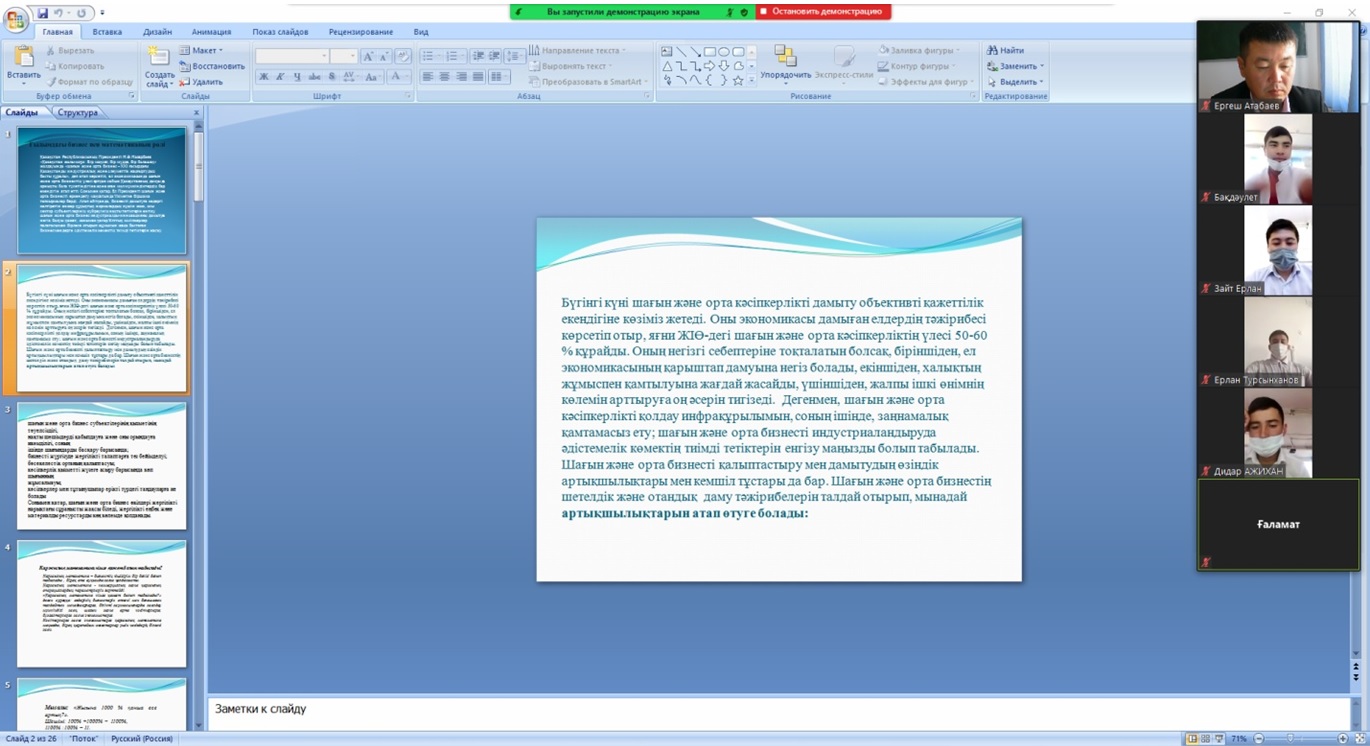The width and height of the screenshot is (1370, 746).
Task: Toggle underline Ч formatting
Action: [297, 77]
